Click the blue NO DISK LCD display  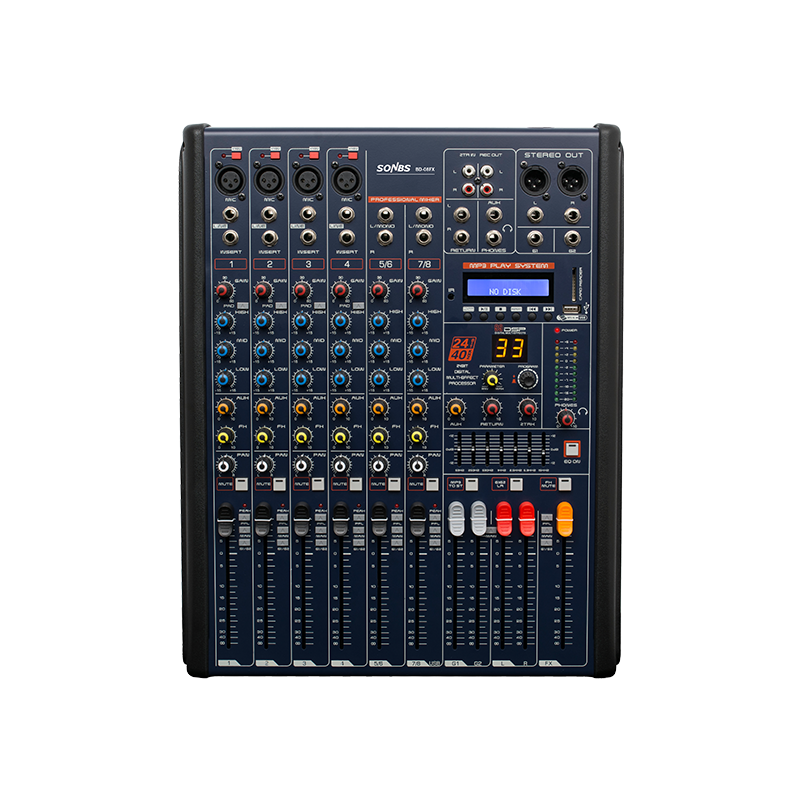point(507,289)
